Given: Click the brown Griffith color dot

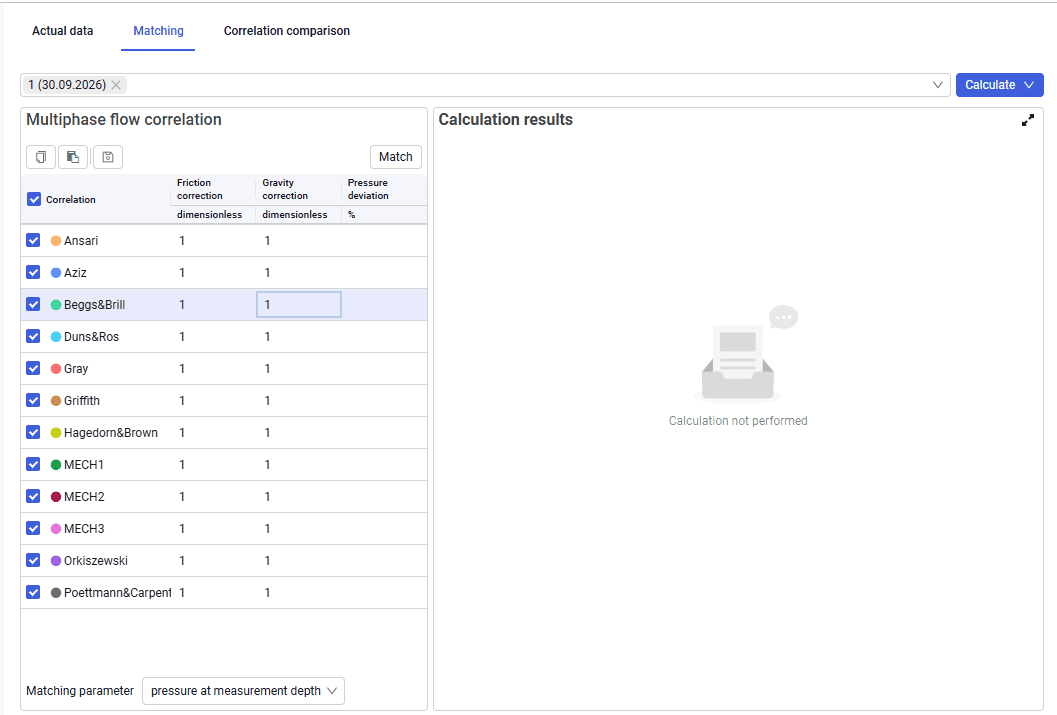Looking at the screenshot, I should point(56,401).
